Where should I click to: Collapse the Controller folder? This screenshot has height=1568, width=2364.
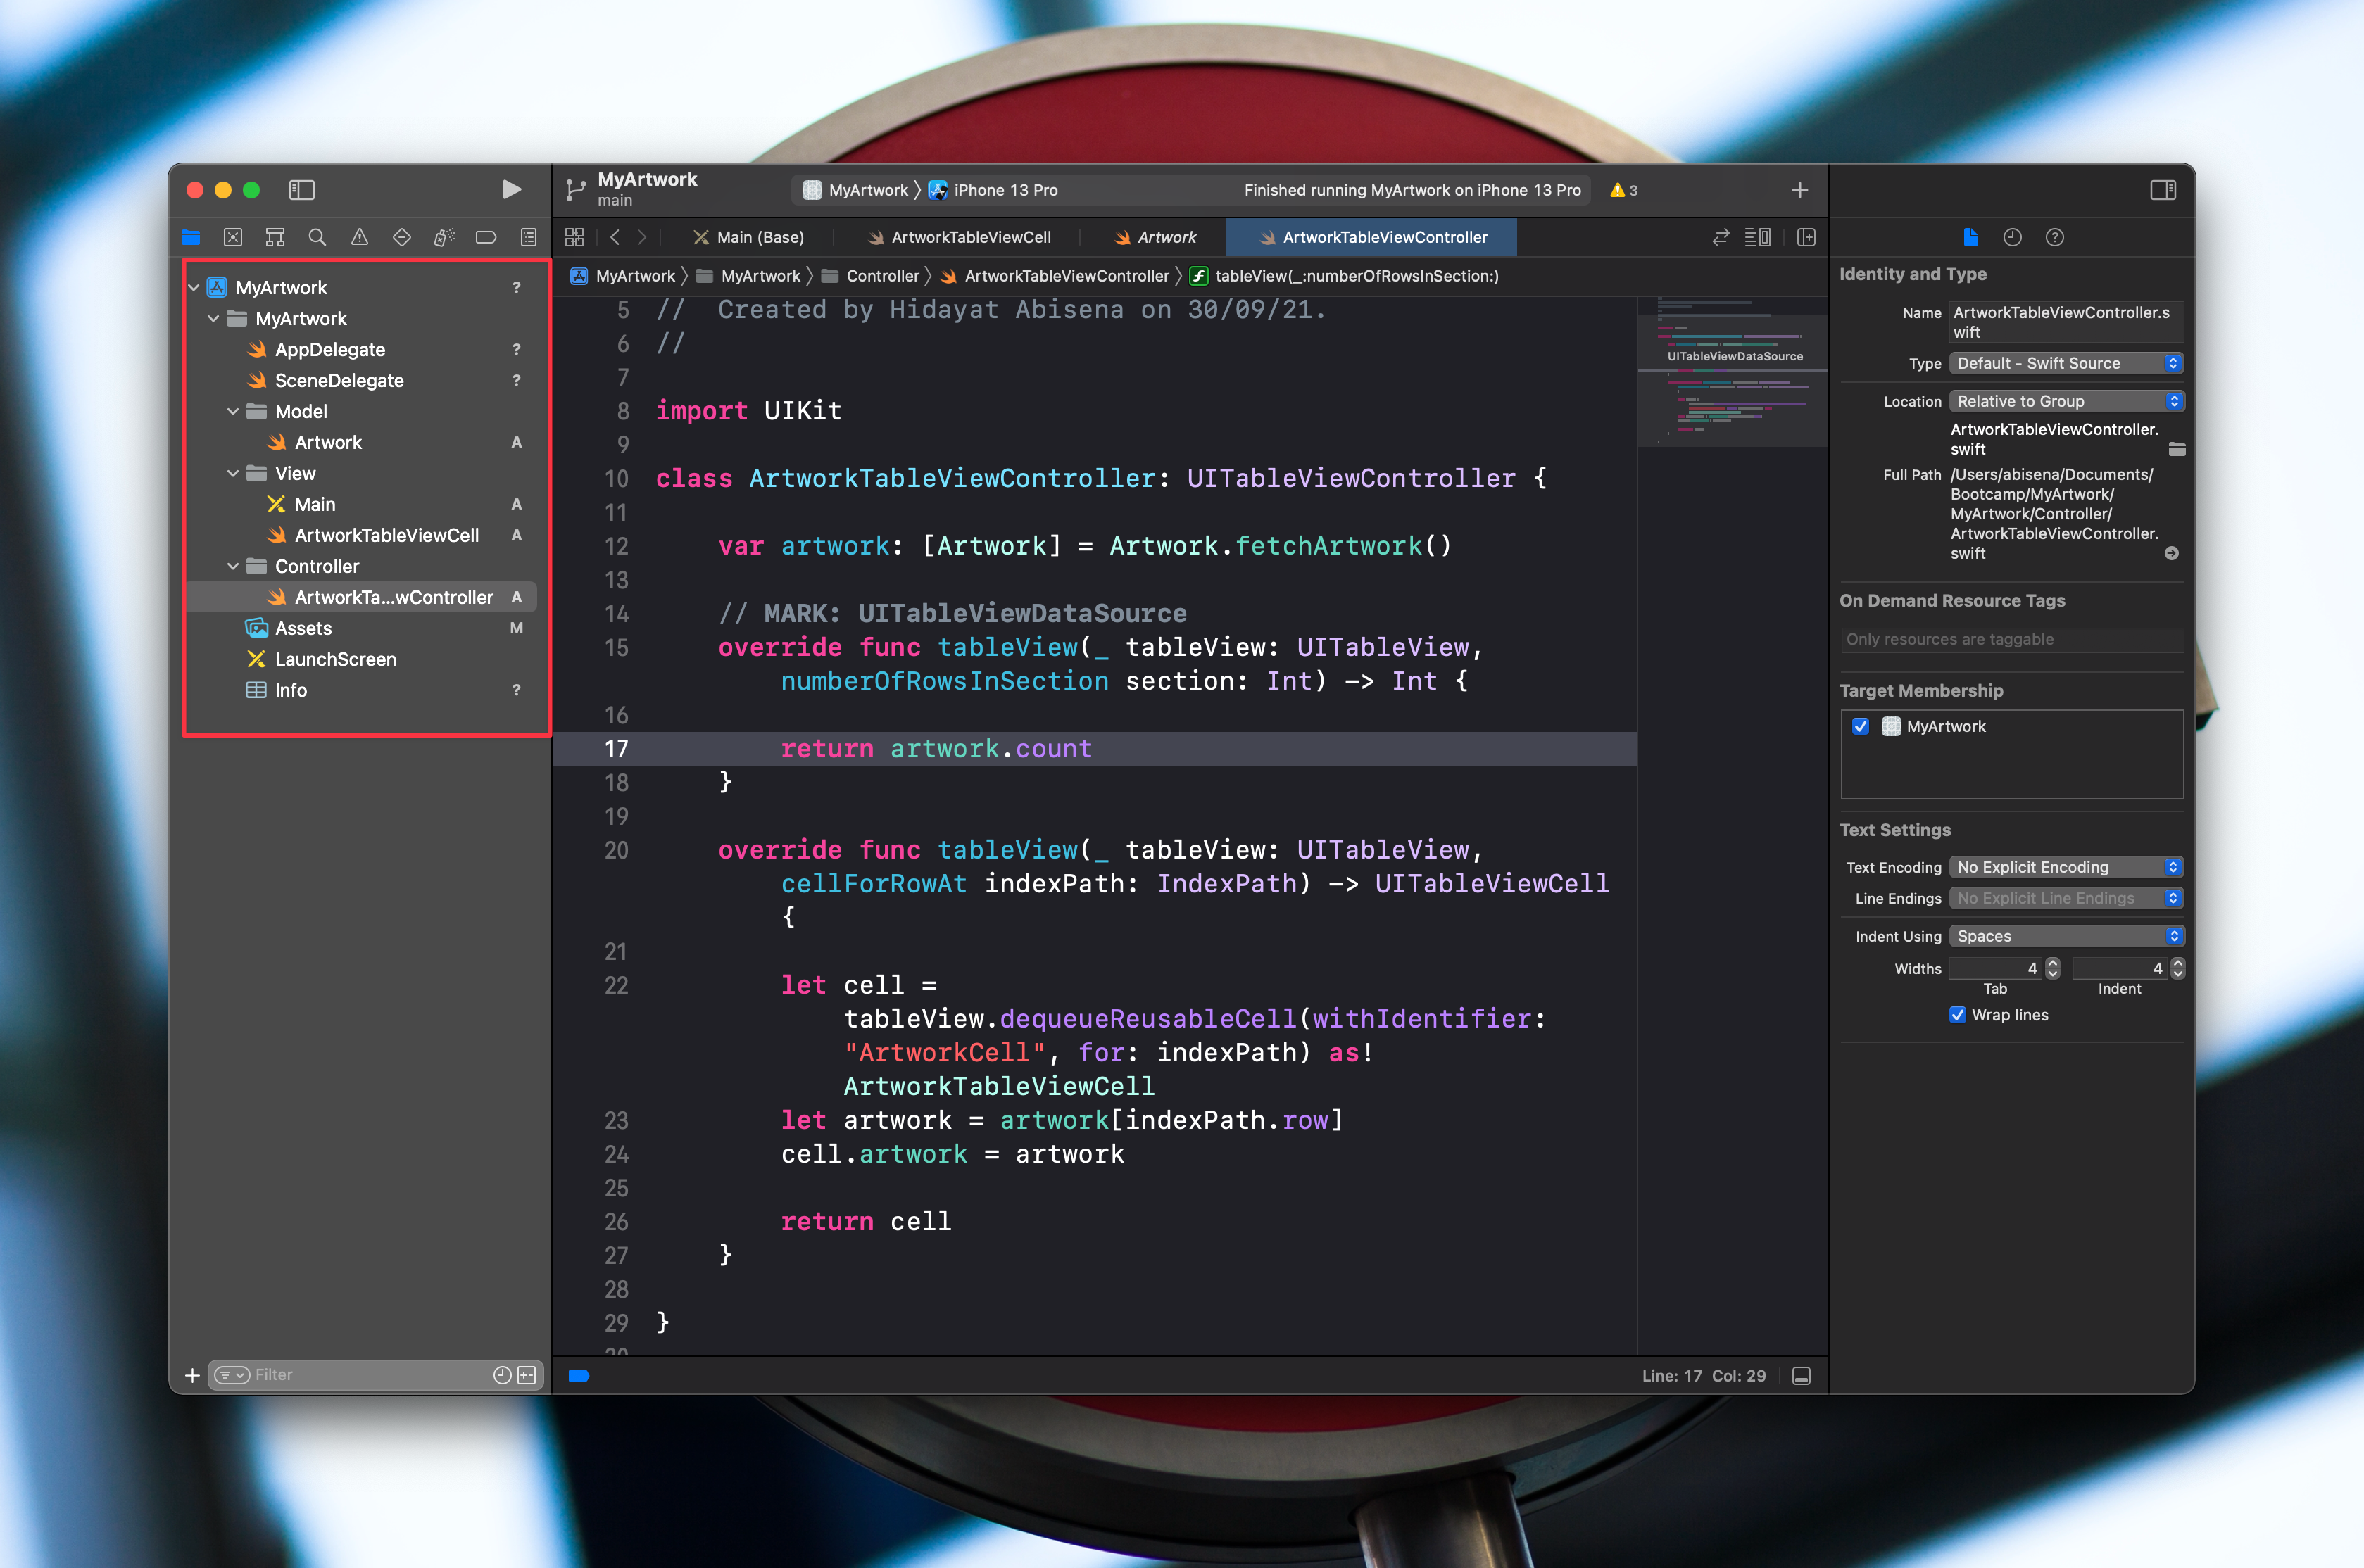(x=233, y=567)
